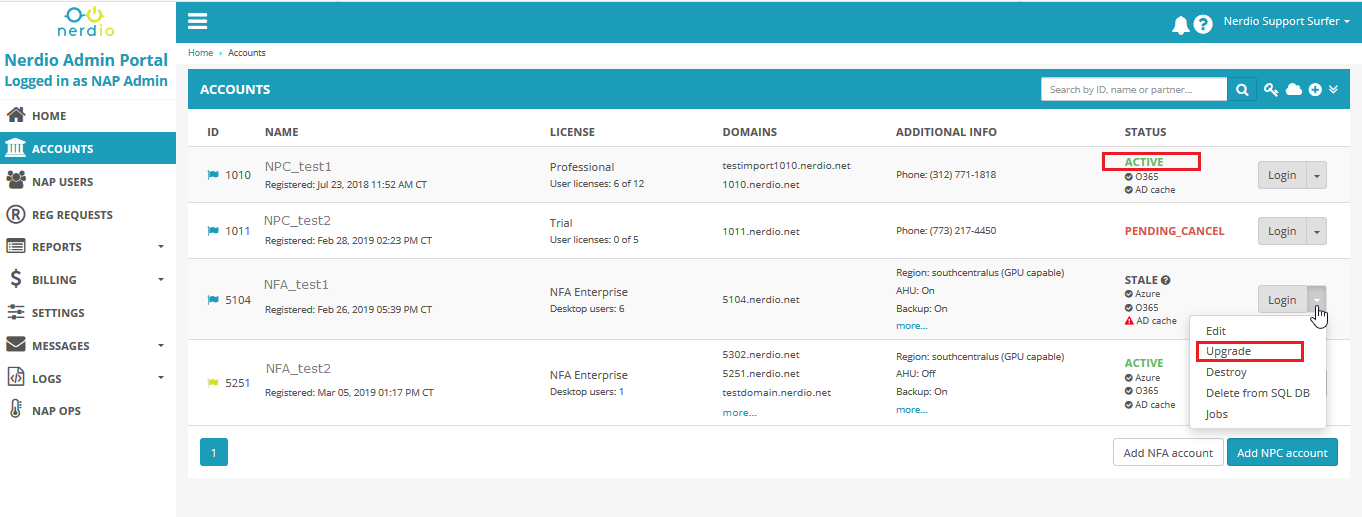Click the STATUS column header
The width and height of the screenshot is (1362, 517).
(1145, 132)
